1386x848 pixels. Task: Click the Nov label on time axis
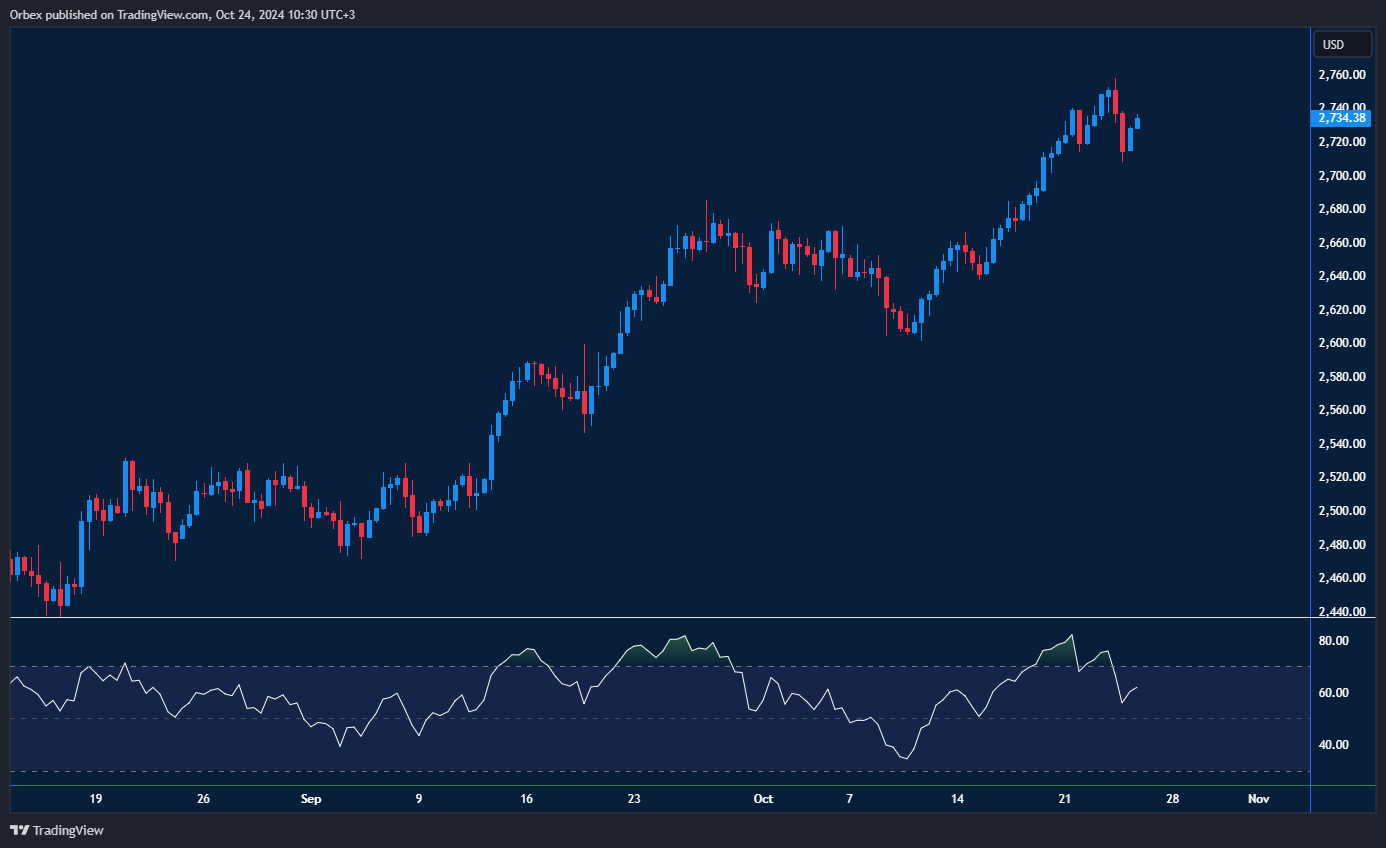point(1258,799)
